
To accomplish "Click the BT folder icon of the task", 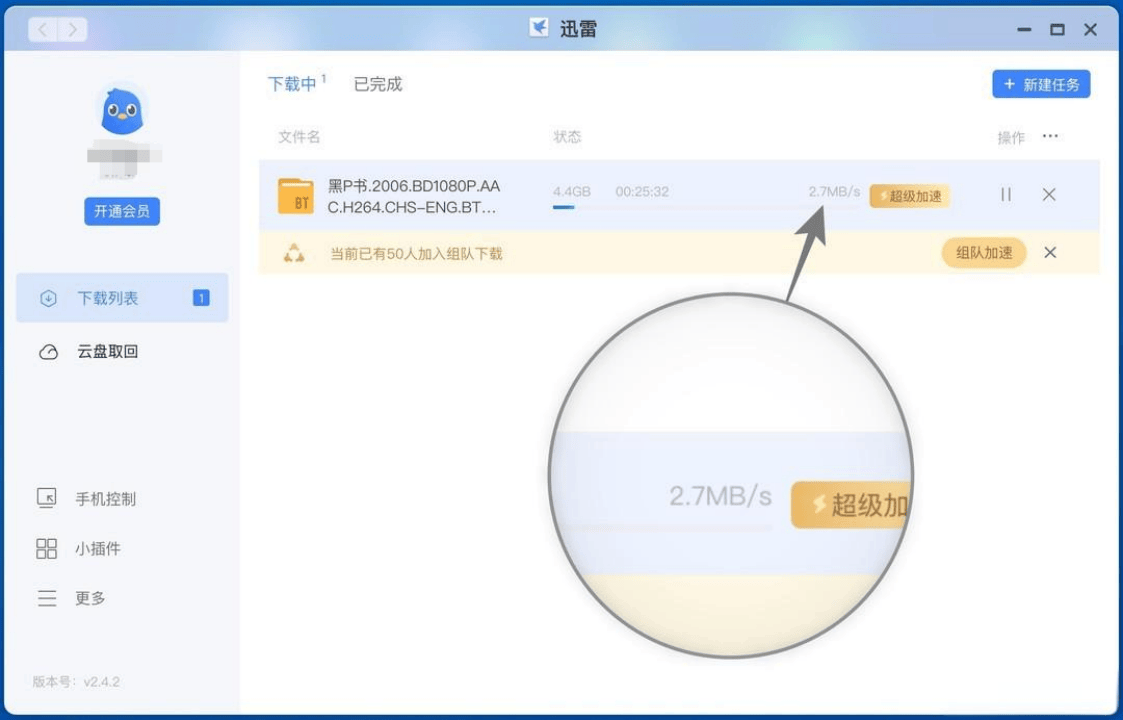I will click(296, 196).
